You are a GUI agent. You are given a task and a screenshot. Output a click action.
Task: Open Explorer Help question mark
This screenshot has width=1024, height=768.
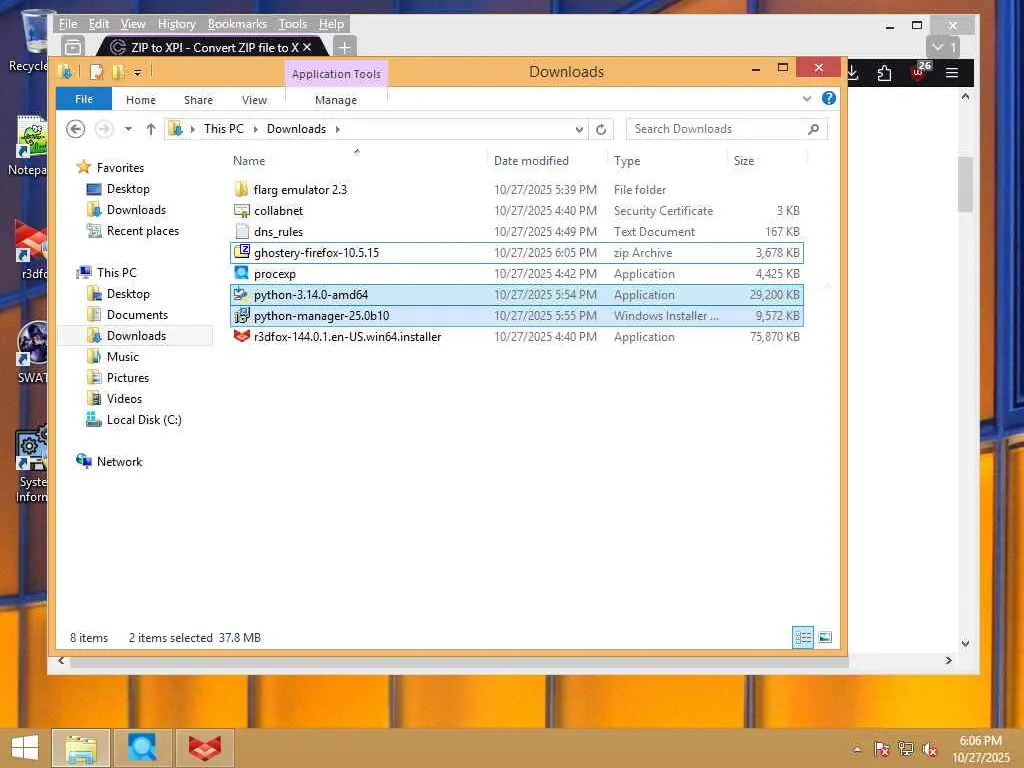(829, 99)
